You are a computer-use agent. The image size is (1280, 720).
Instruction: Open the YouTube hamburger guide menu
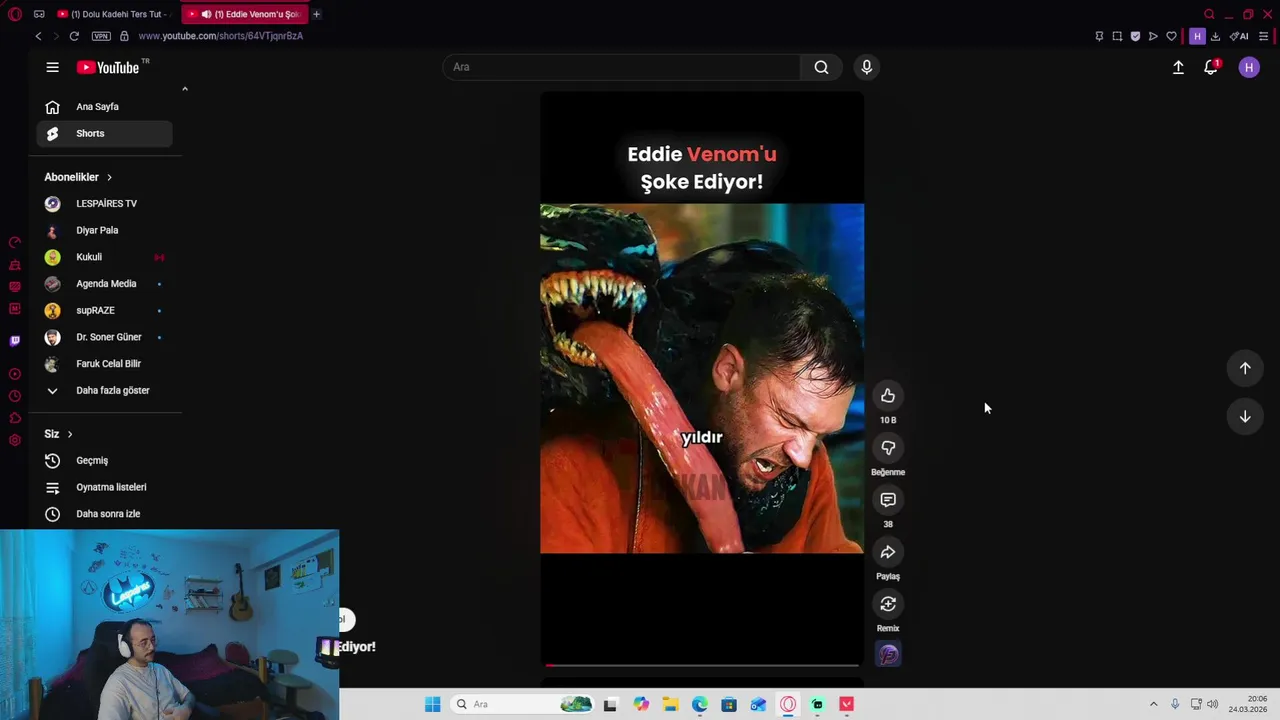click(x=52, y=67)
